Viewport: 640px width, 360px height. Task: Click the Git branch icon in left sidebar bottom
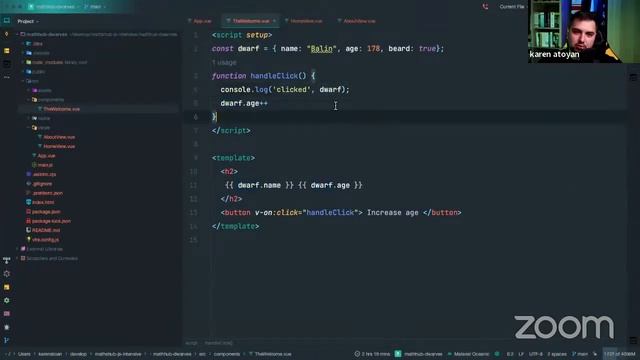[7, 340]
